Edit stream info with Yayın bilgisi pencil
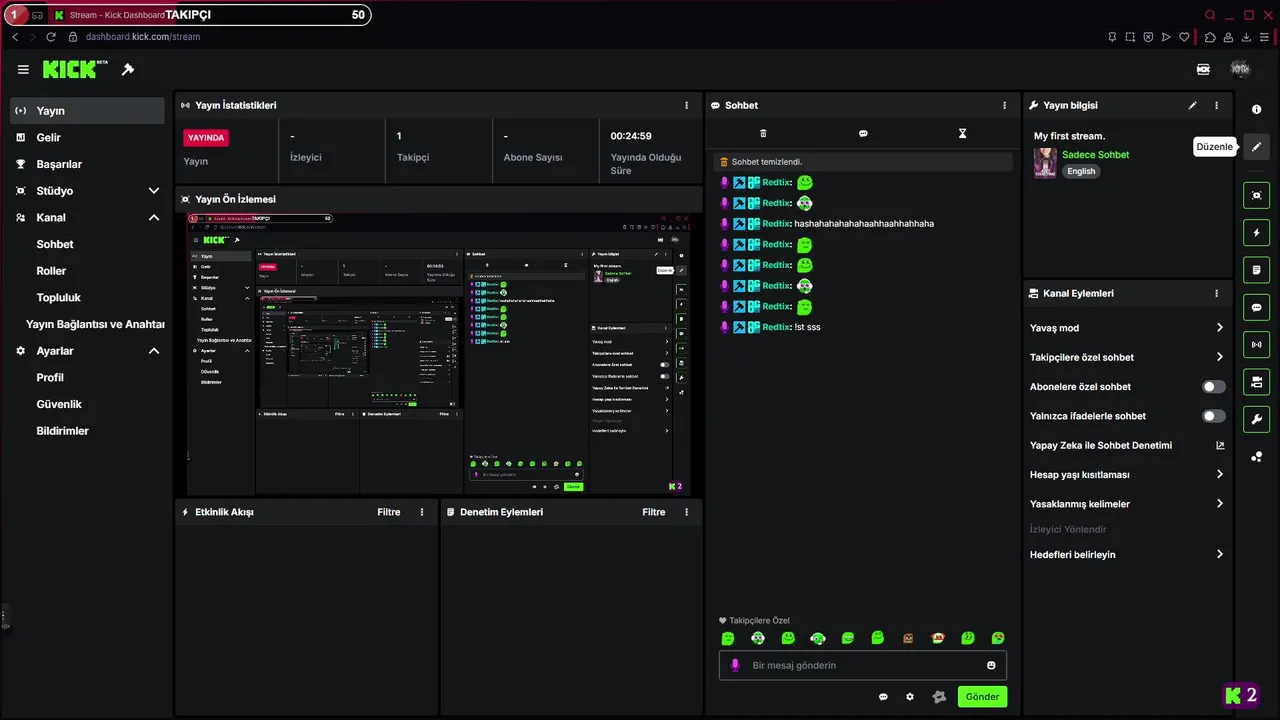 1192,105
